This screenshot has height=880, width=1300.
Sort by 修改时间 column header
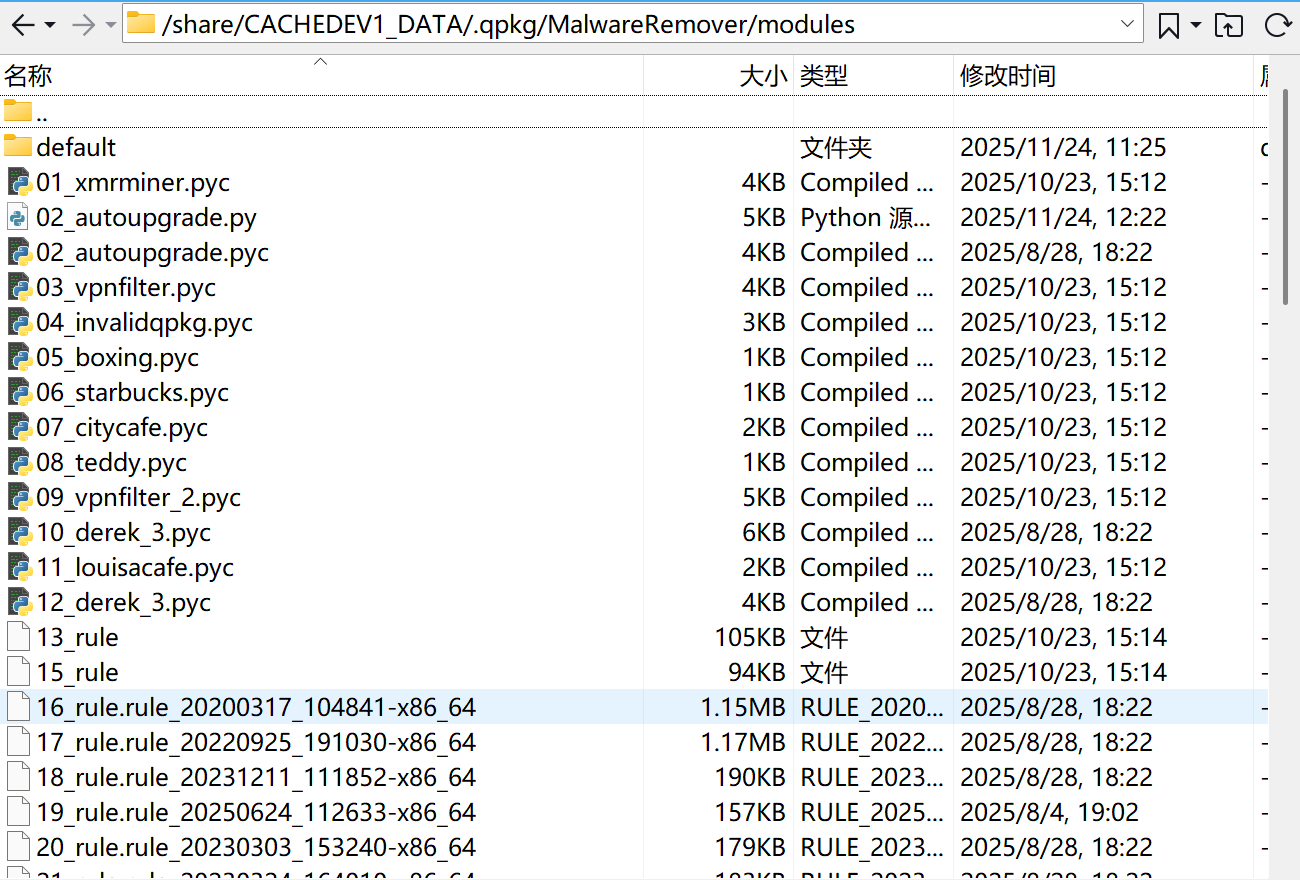click(x=1007, y=76)
